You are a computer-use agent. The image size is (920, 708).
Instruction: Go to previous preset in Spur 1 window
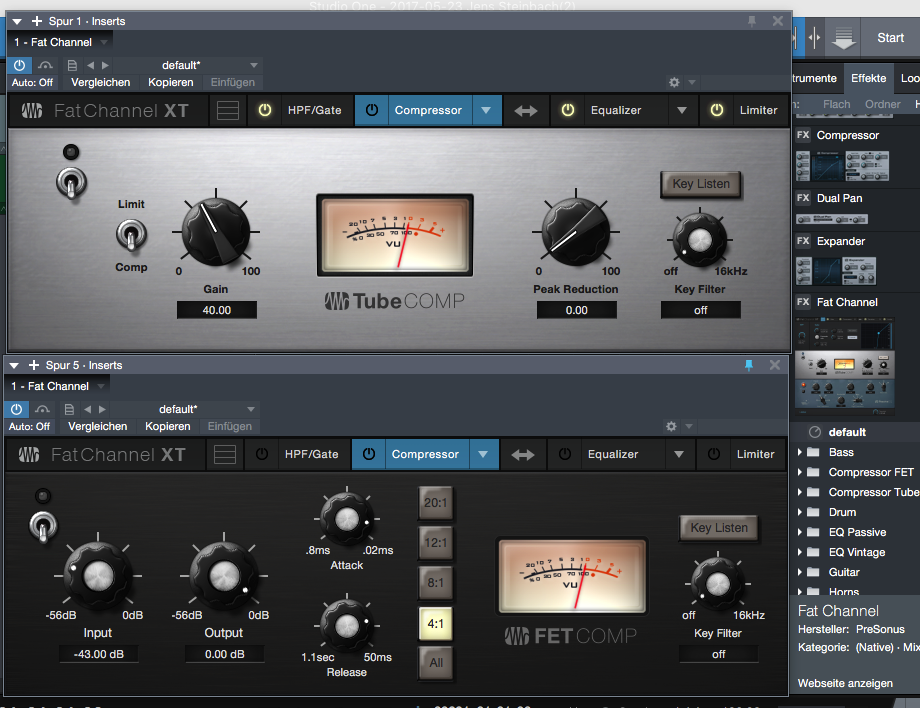click(x=90, y=65)
